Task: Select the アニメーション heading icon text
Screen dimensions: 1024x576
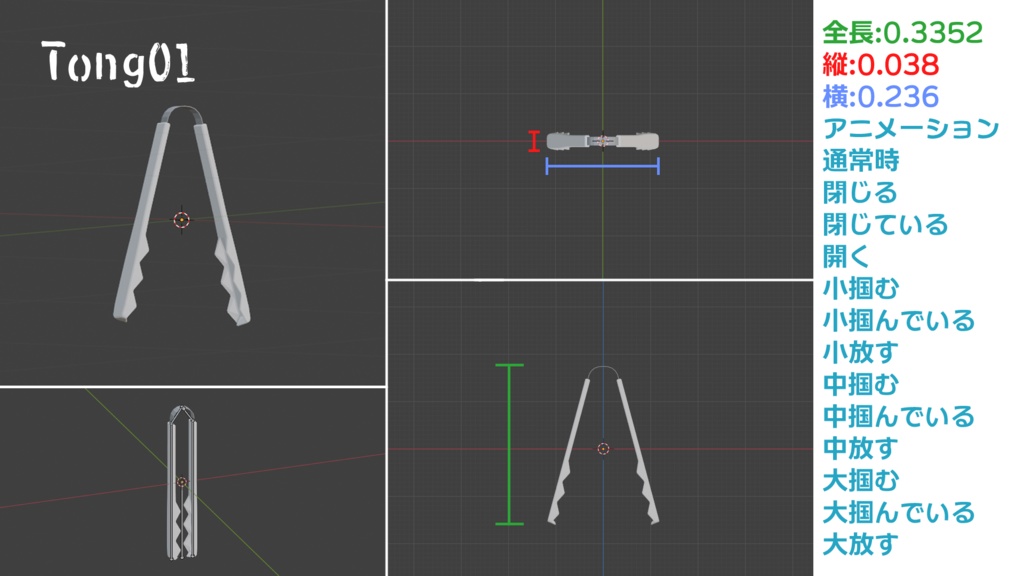Action: tap(908, 127)
